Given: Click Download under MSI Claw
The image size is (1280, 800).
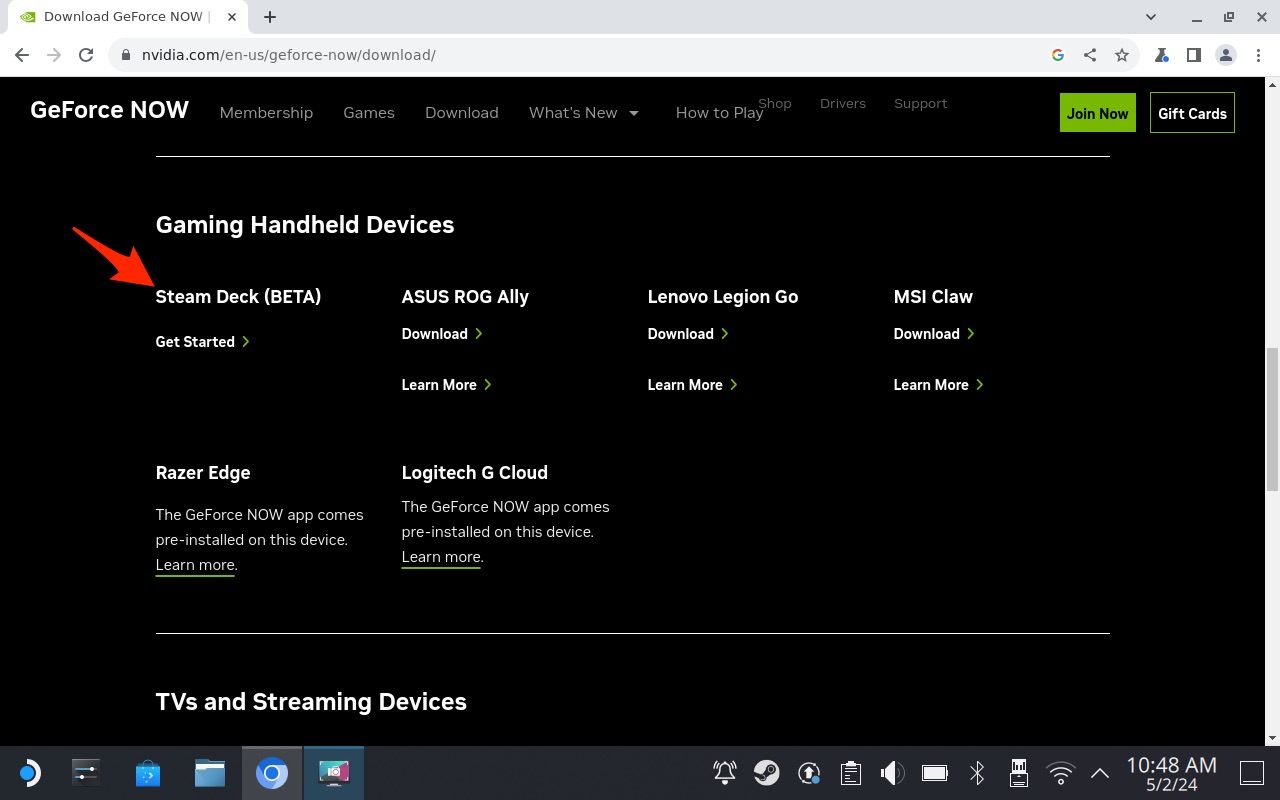Looking at the screenshot, I should [934, 334].
